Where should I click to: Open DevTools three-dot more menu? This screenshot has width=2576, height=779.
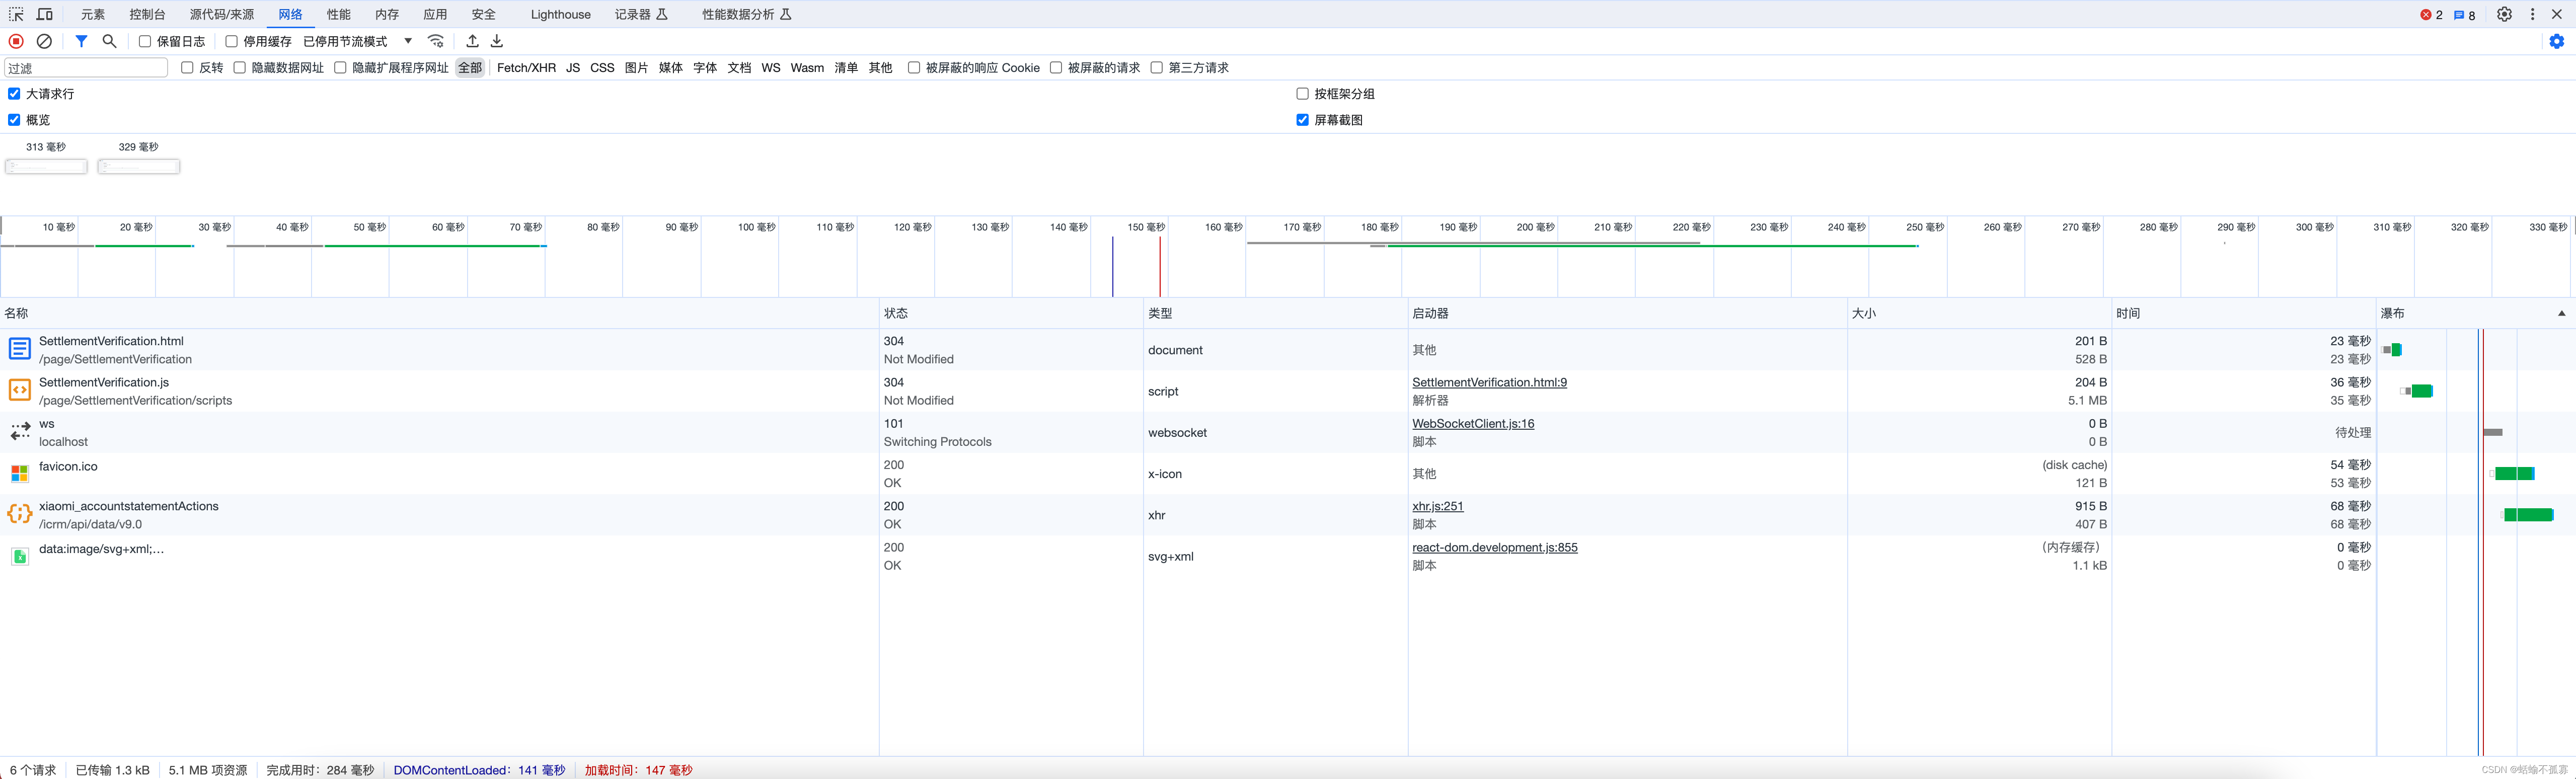(x=2532, y=14)
